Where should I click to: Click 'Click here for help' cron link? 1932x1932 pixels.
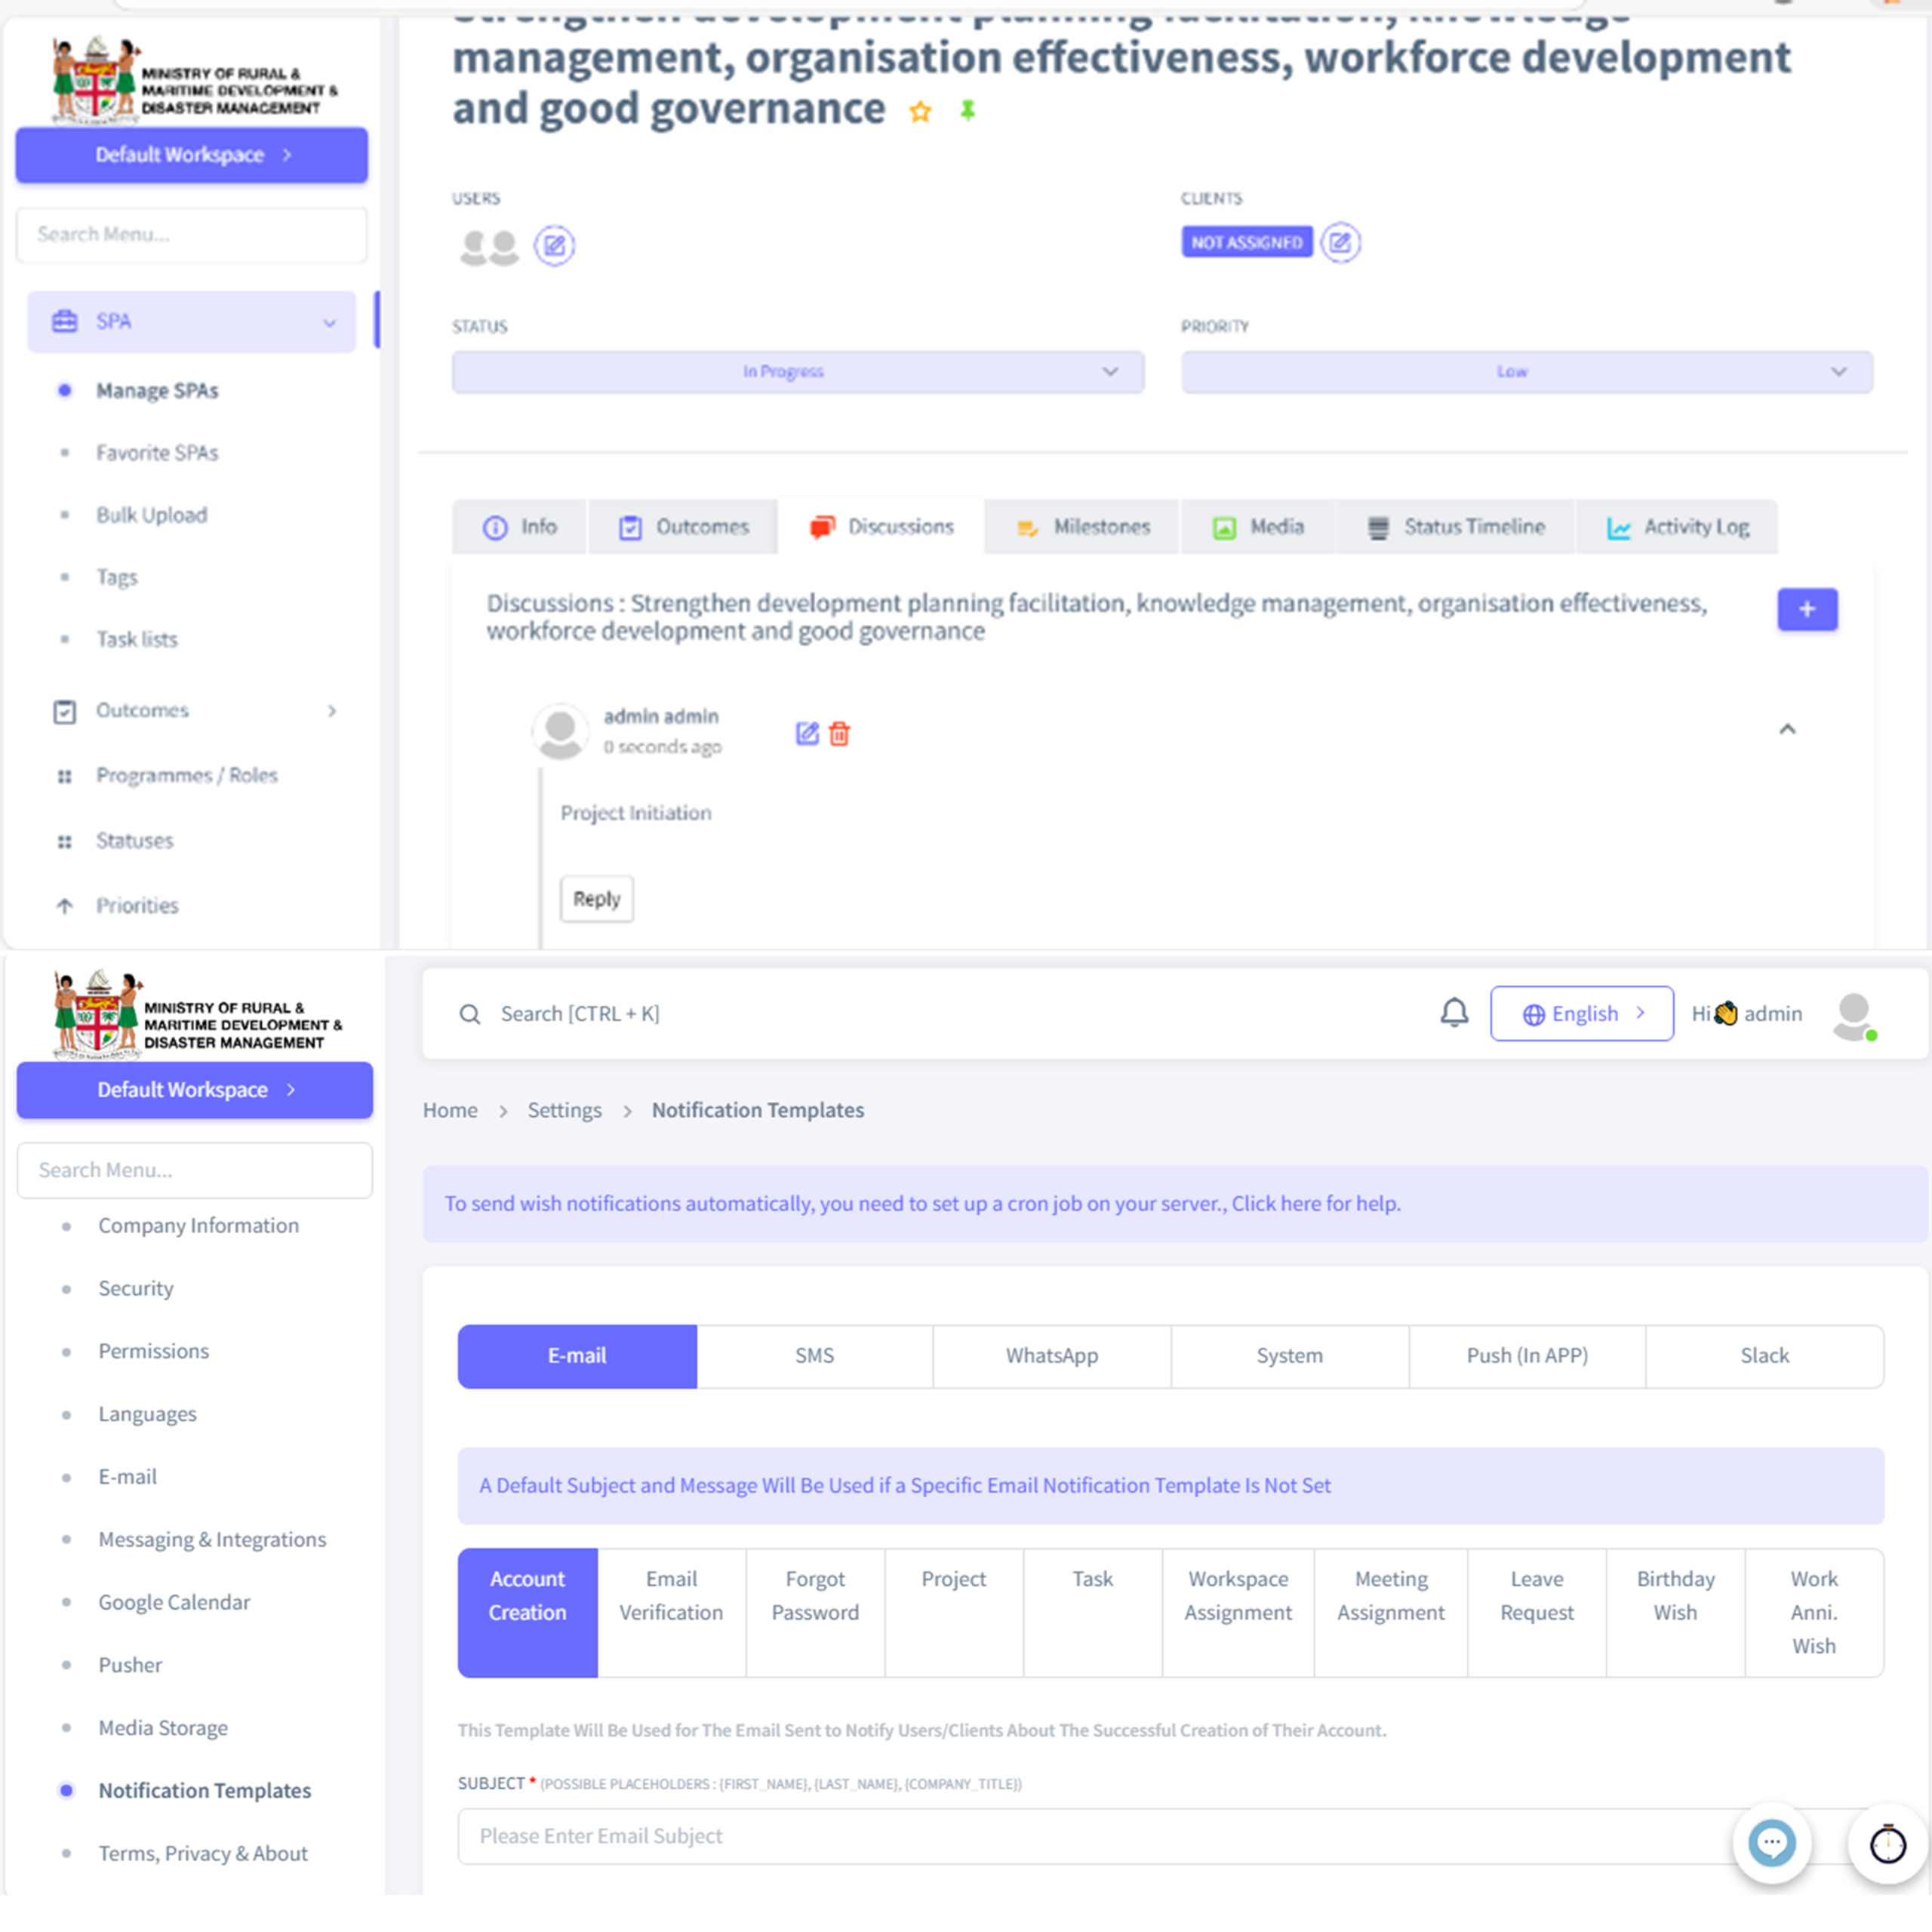[x=1315, y=1203]
